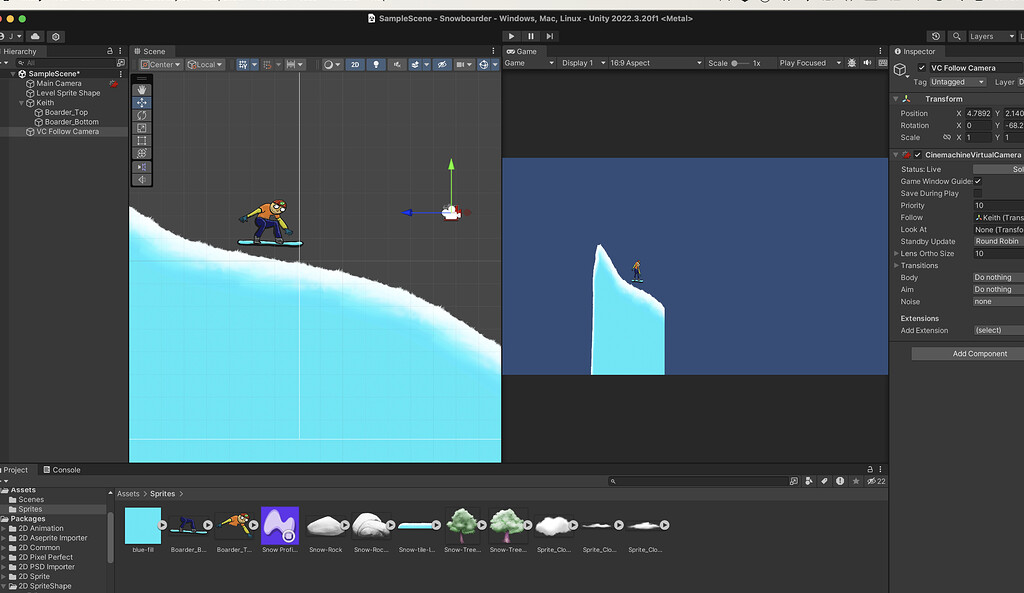Select the Rect tool in scene toolbar
Image resolution: width=1024 pixels, height=593 pixels.
click(142, 141)
